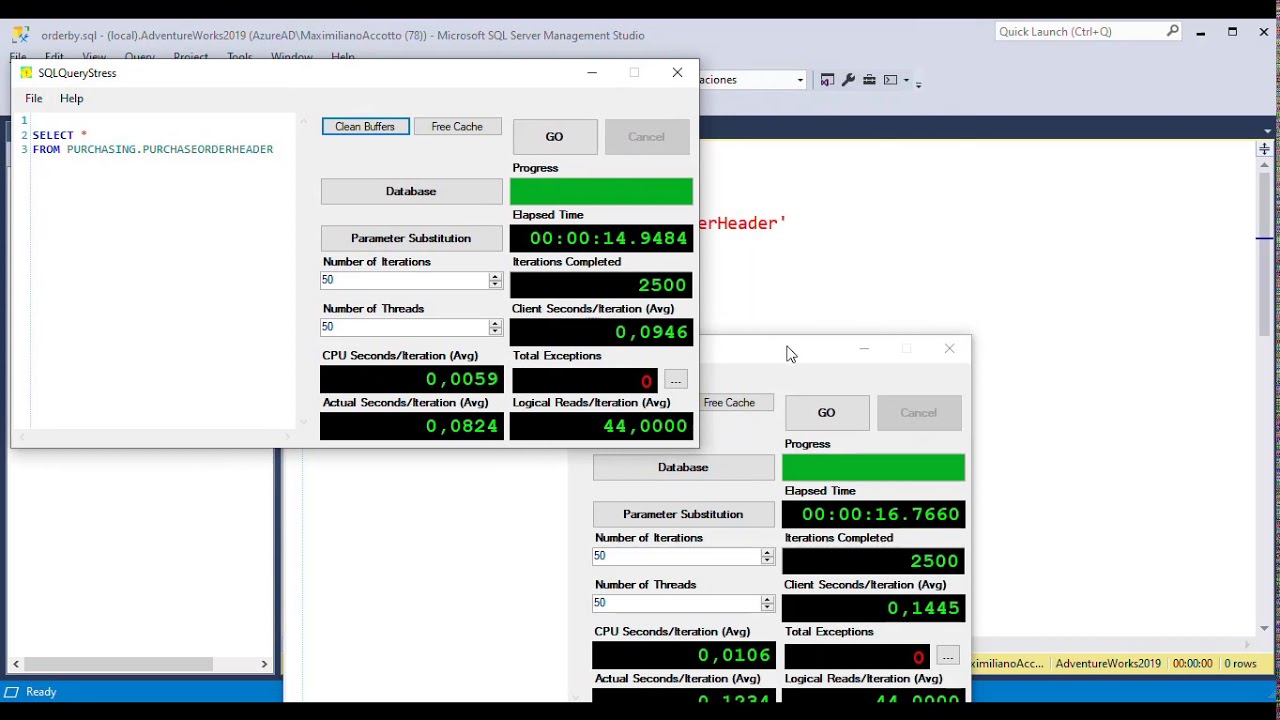Adjust Number of Iterations stepper in back window
Viewport: 1280px width, 720px height.
tap(767, 556)
